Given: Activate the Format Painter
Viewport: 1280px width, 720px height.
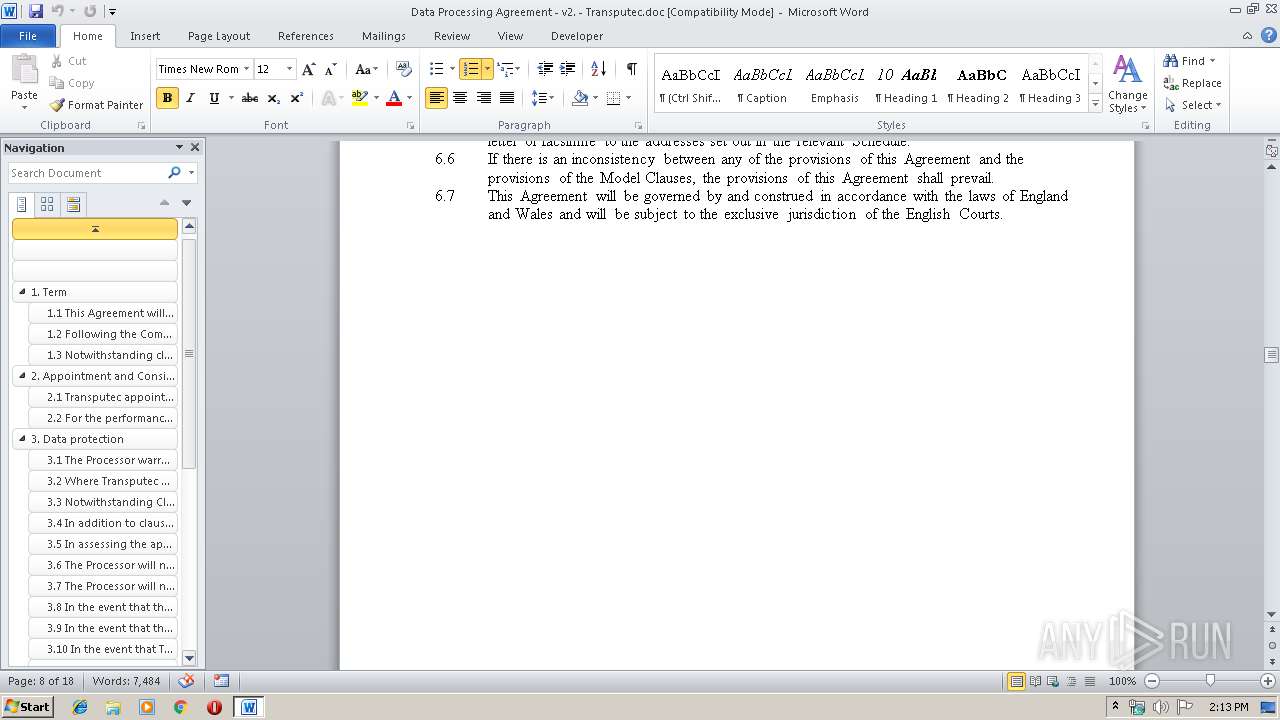Looking at the screenshot, I should click(x=97, y=105).
